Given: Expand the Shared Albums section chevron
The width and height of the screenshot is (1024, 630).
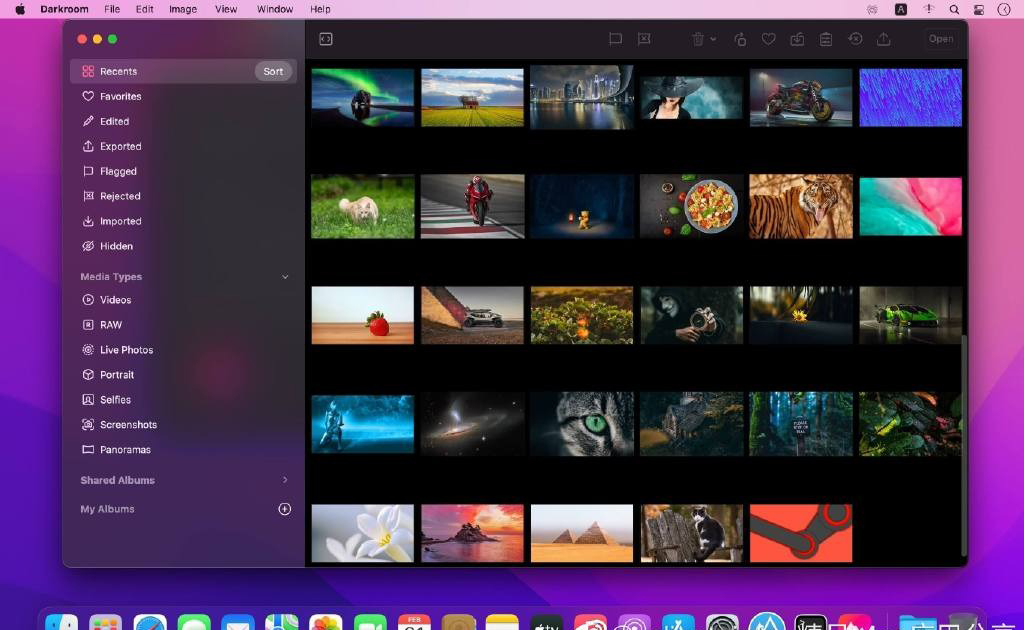Looking at the screenshot, I should pos(285,480).
